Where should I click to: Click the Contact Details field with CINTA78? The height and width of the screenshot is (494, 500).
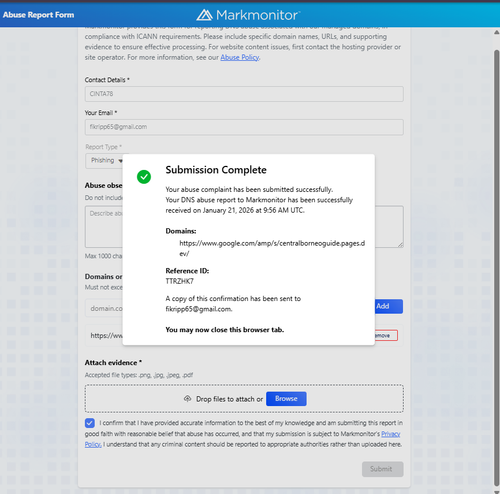click(x=244, y=94)
